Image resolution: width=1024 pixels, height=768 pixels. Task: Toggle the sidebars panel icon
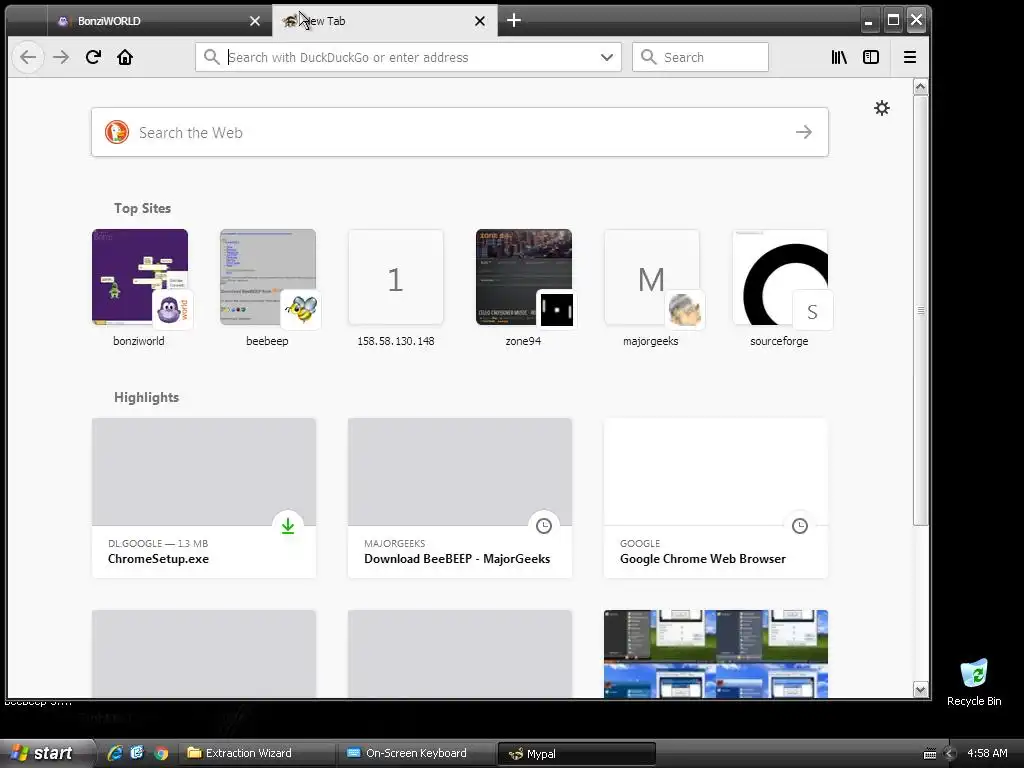tap(871, 57)
